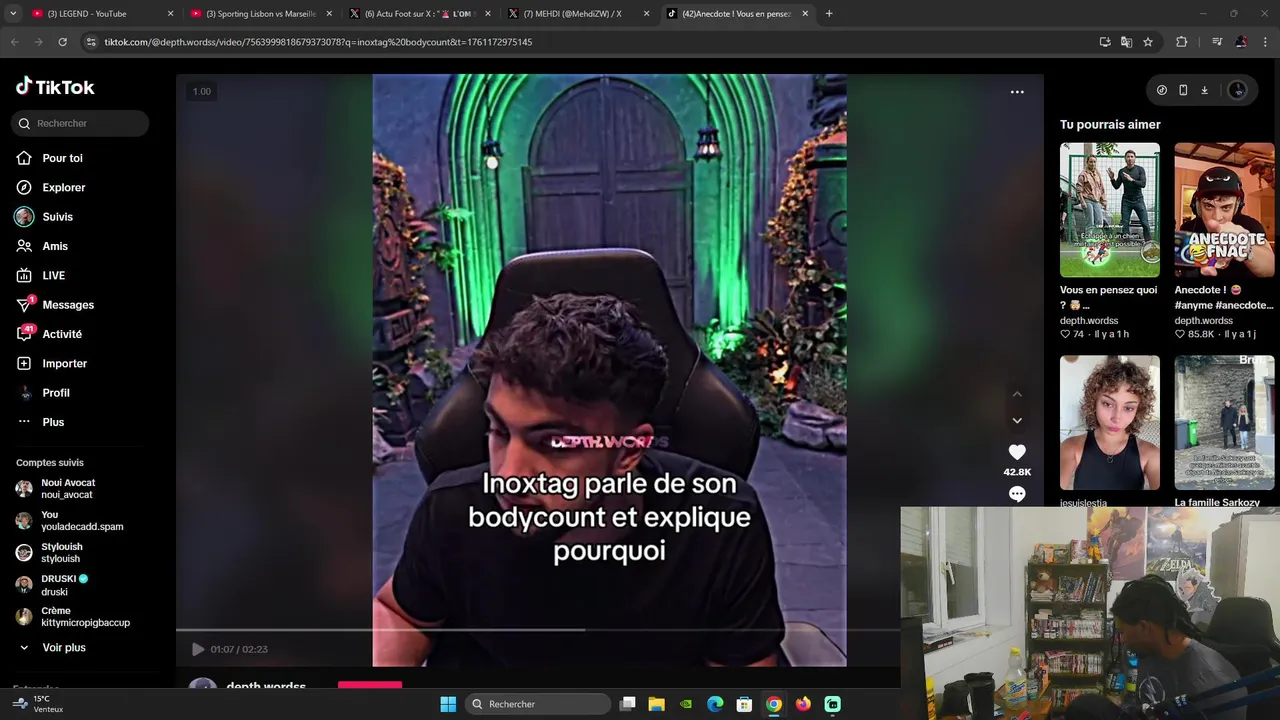
Task: Click the red follow button below video
Action: tap(370, 685)
